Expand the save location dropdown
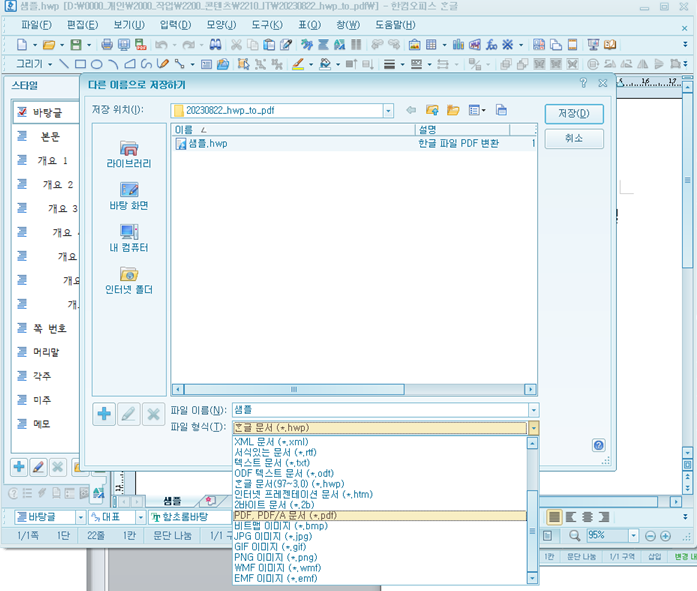 tap(388, 111)
